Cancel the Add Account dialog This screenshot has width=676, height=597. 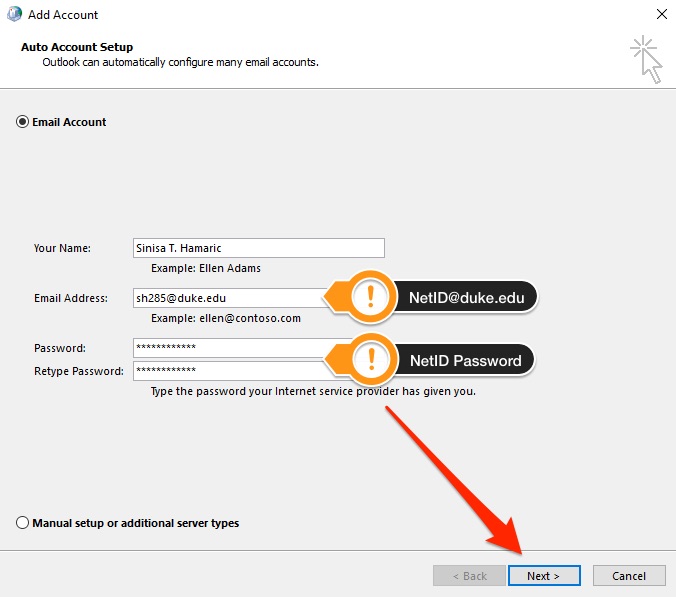629,575
